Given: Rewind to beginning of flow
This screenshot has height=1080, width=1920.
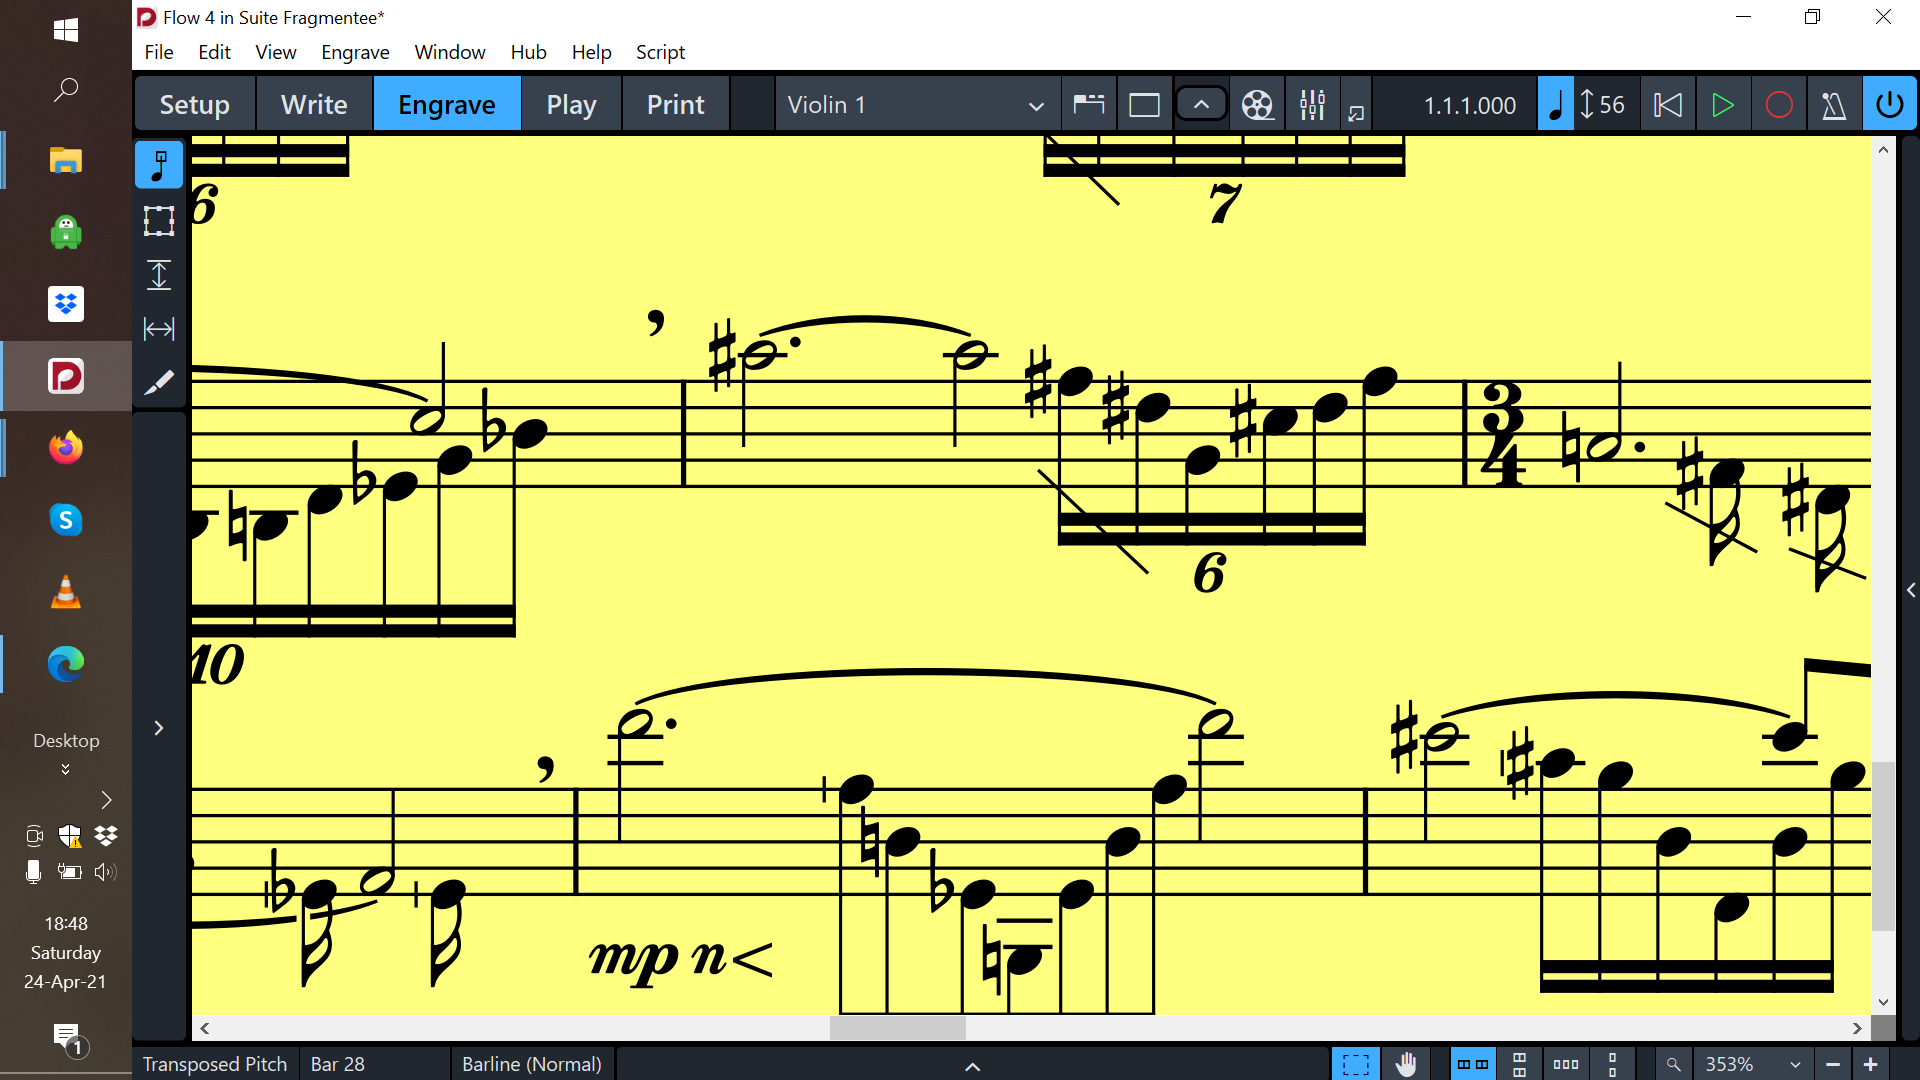Looking at the screenshot, I should 1667,105.
